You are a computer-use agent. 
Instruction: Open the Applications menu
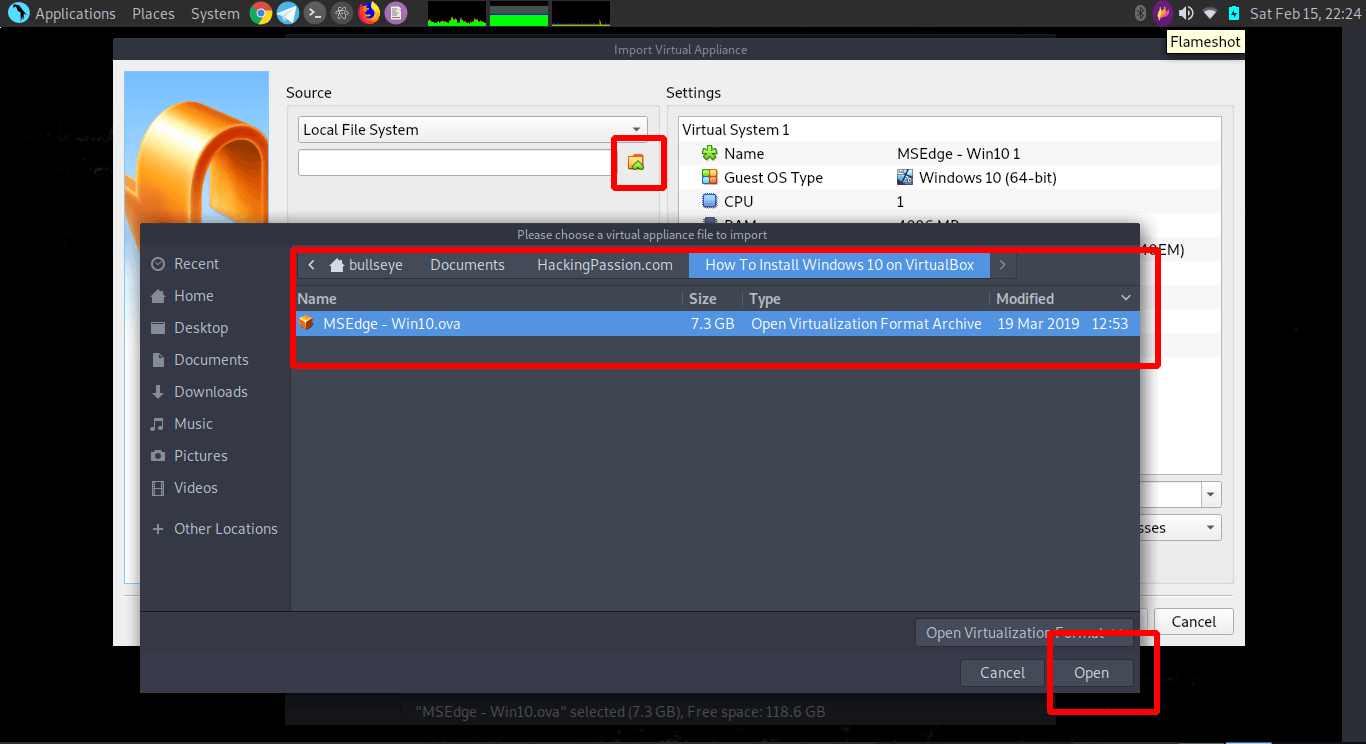pos(76,13)
